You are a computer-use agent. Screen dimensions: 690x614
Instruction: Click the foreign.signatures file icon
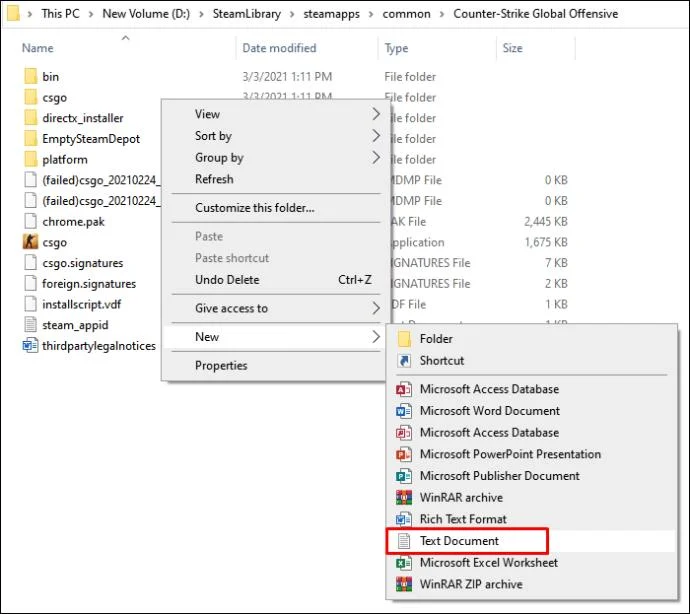(30, 283)
